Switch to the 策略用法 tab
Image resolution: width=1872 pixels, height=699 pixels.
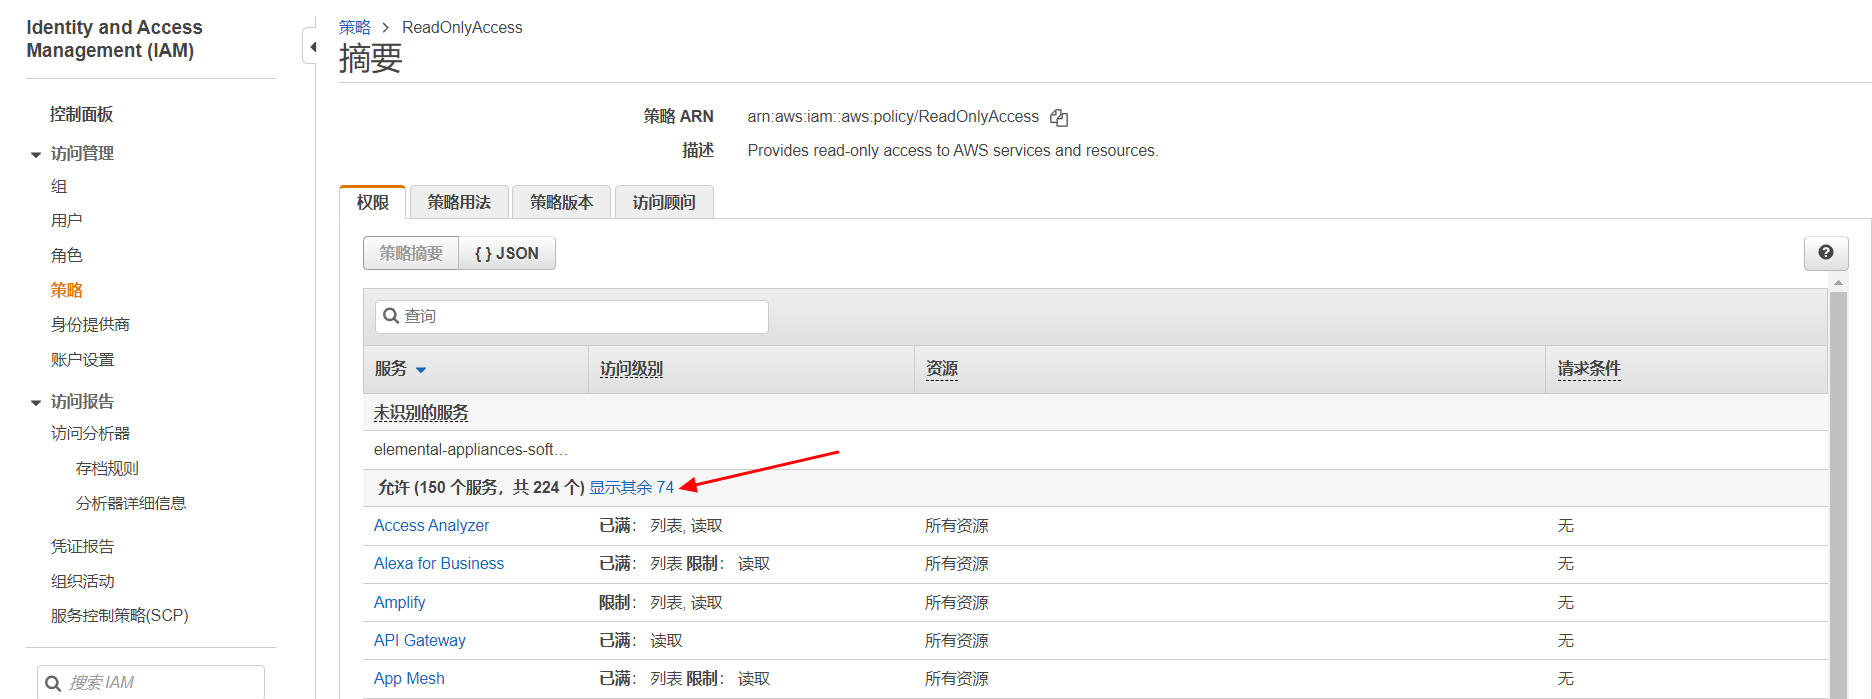pyautogui.click(x=459, y=202)
